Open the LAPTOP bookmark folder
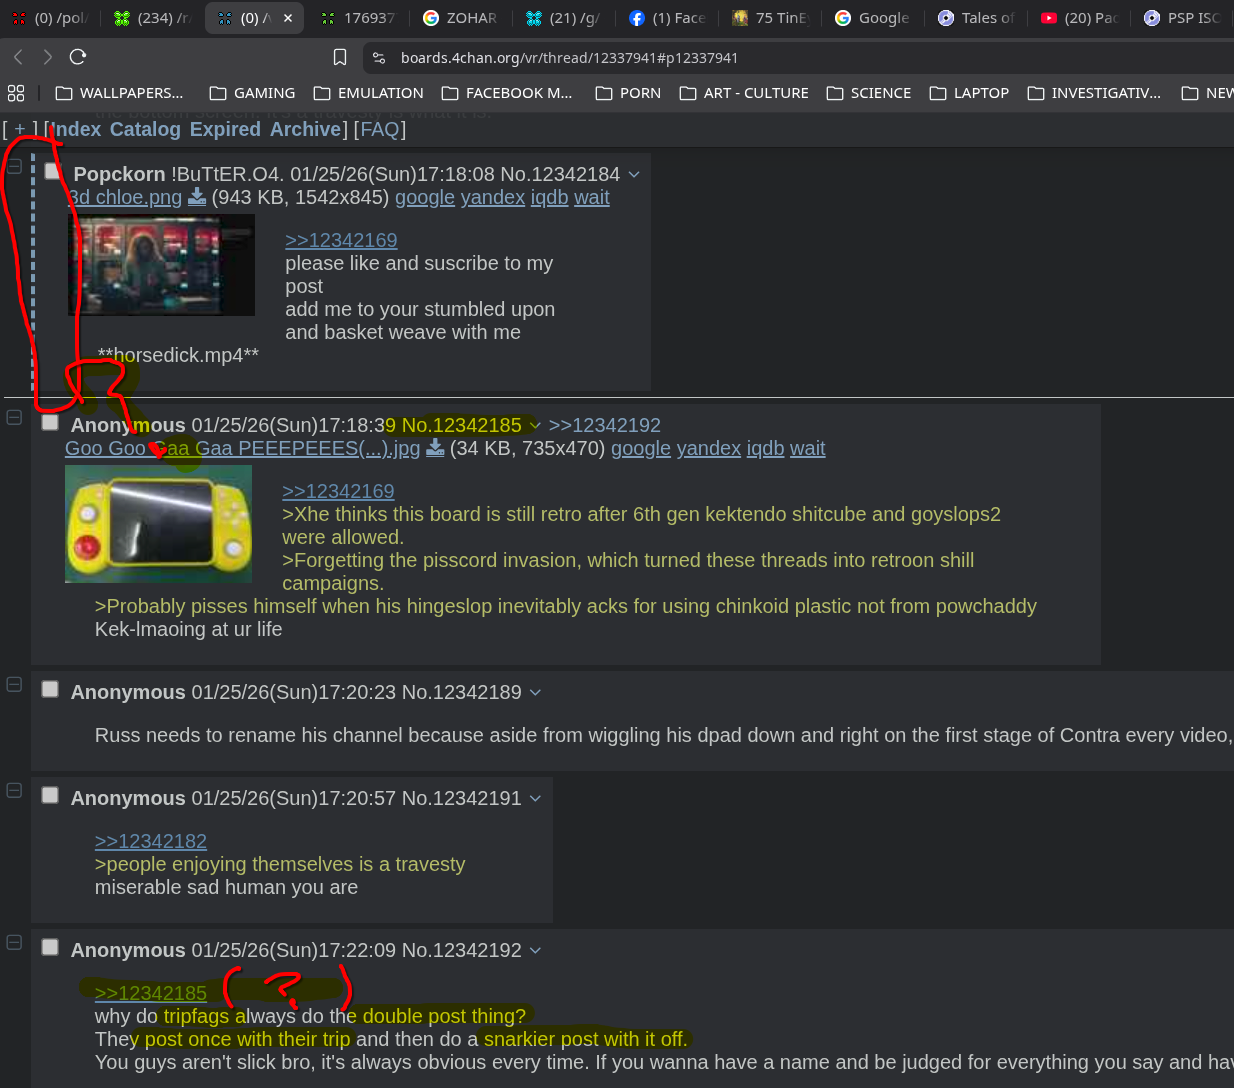Image resolution: width=1234 pixels, height=1088 pixels. 969,93
